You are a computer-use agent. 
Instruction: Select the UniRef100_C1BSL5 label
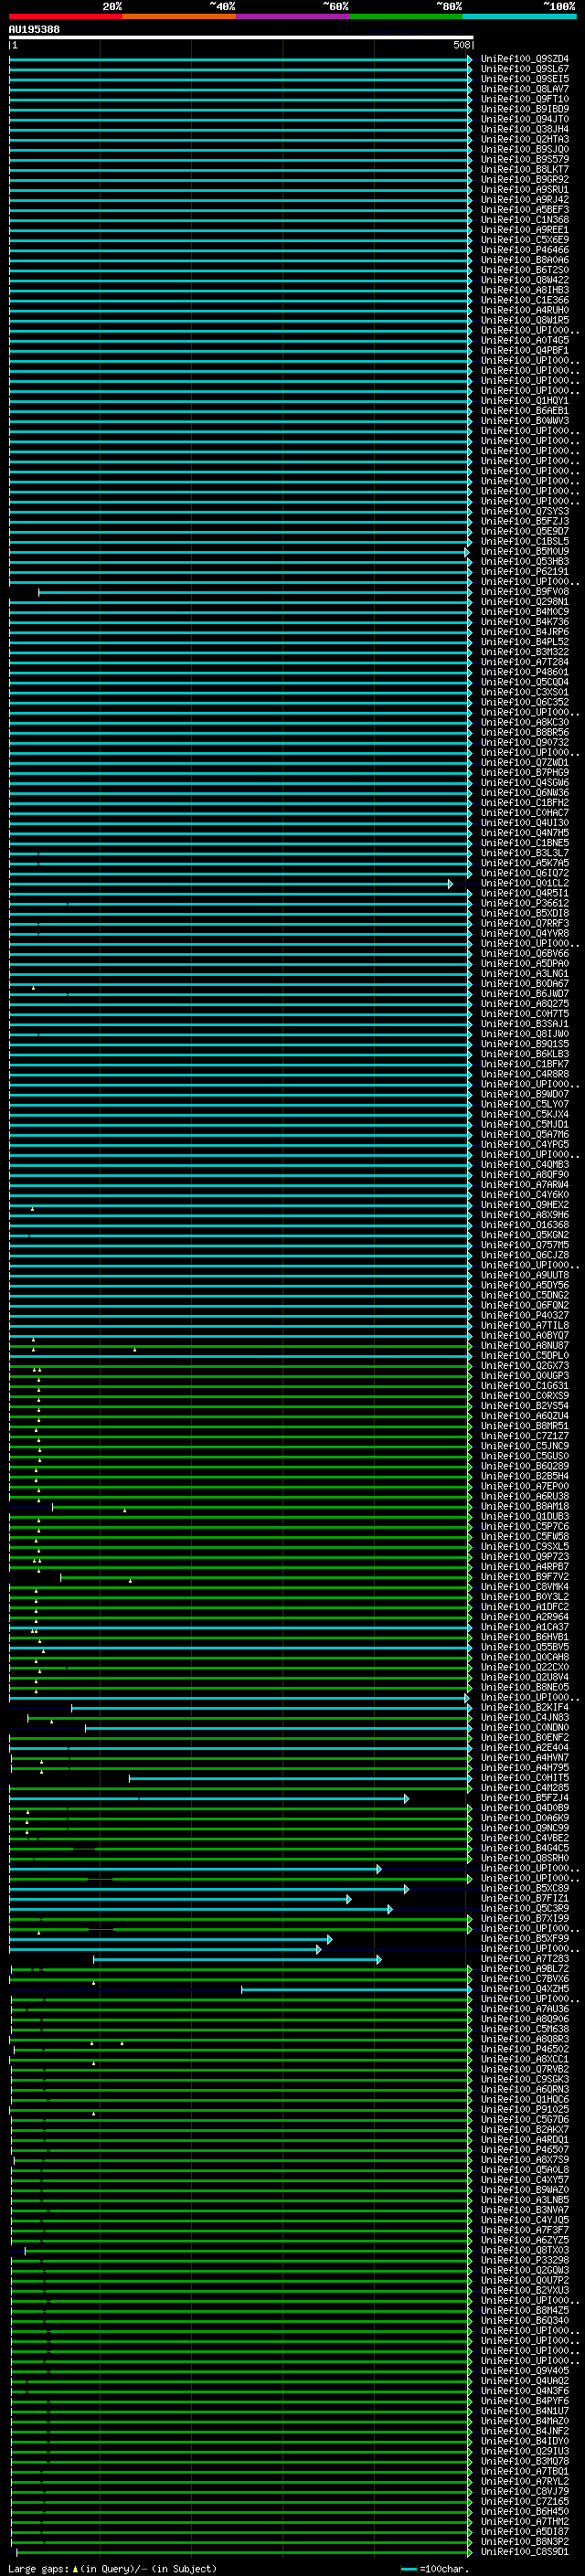click(x=524, y=541)
